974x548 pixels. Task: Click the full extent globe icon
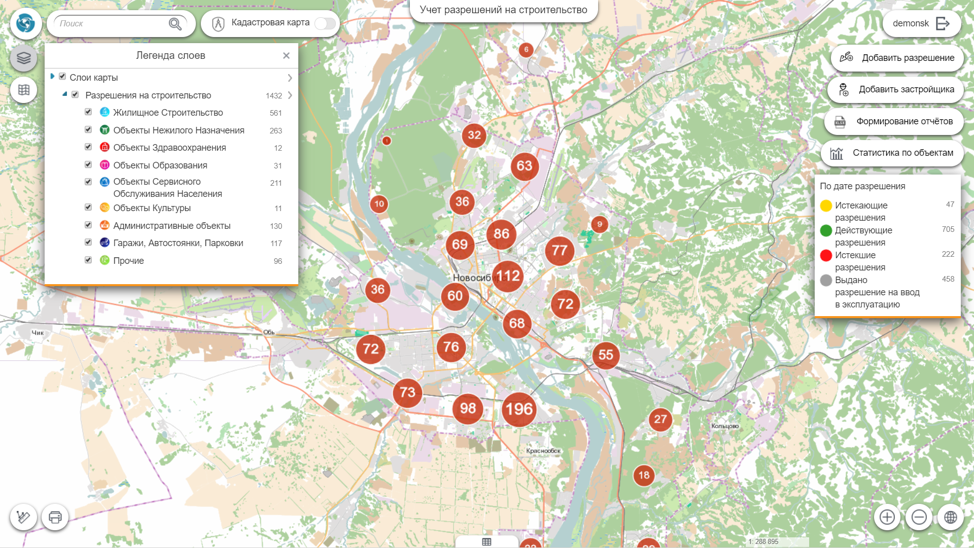tap(951, 517)
